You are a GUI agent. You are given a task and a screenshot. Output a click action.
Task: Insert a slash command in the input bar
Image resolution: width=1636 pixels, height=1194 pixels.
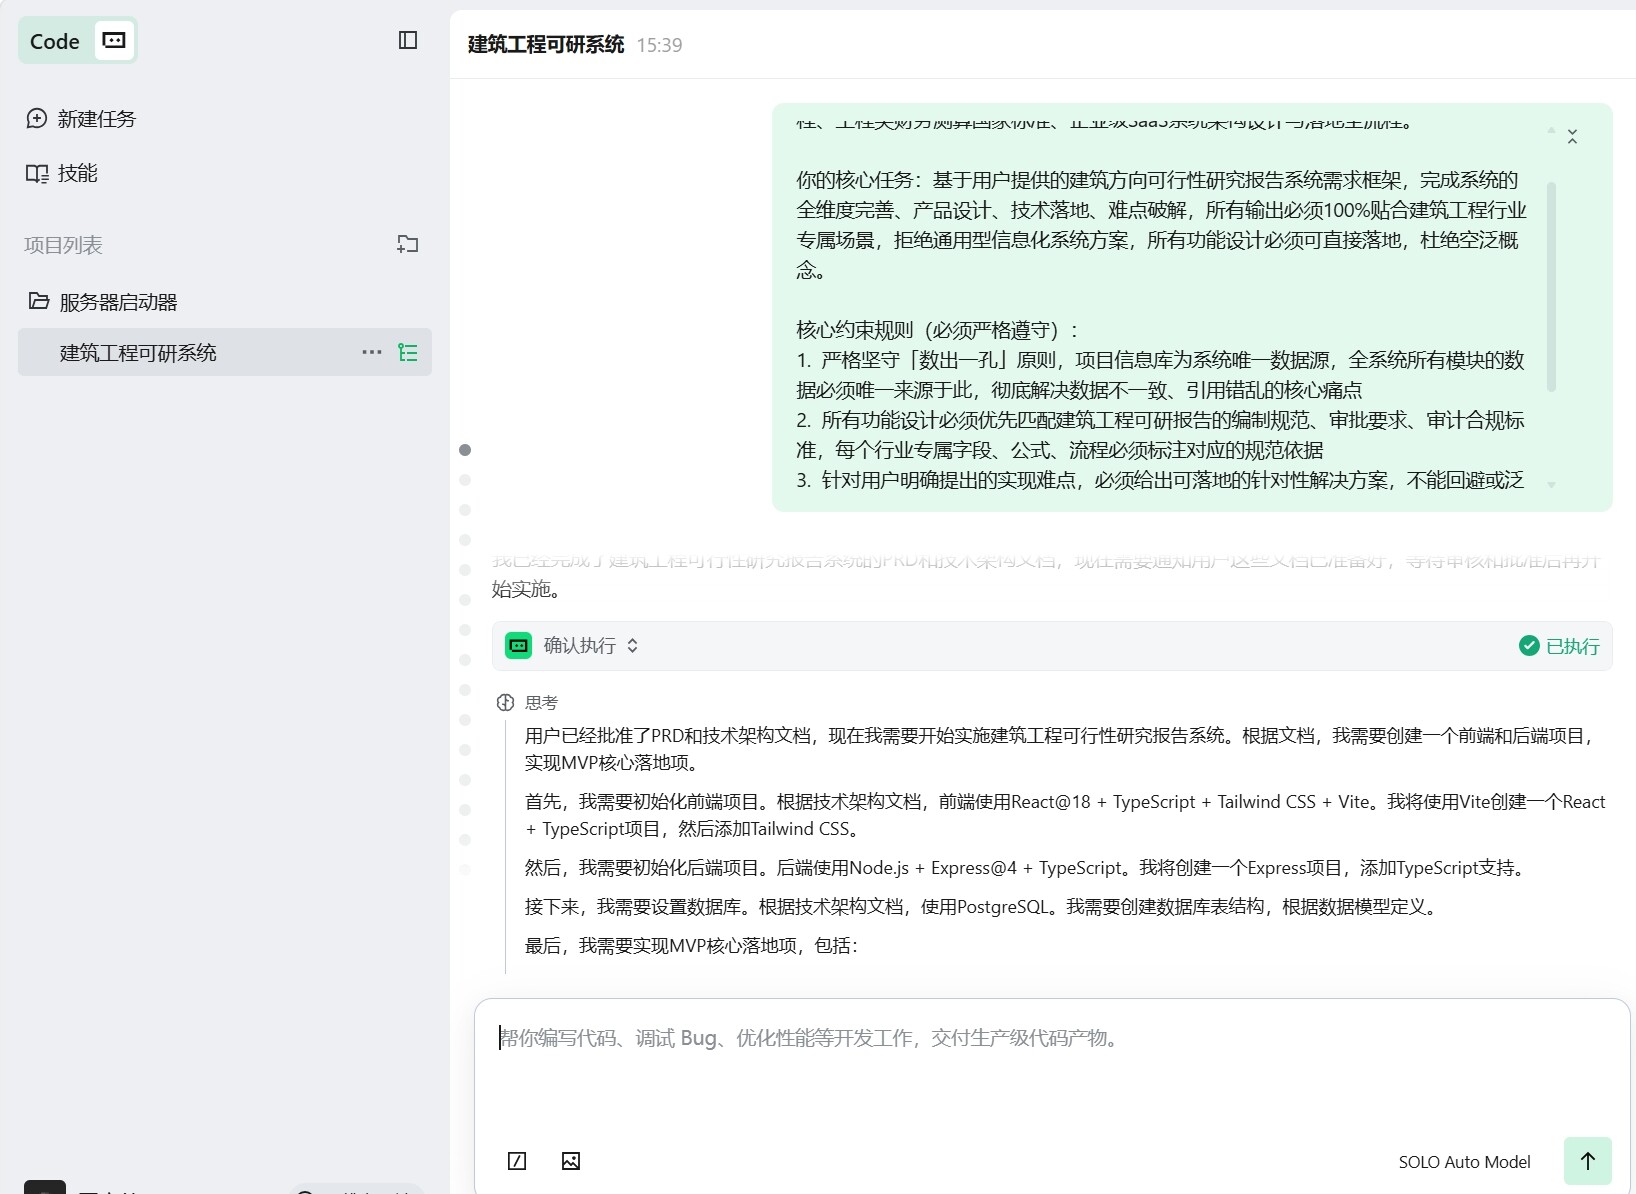click(517, 1161)
